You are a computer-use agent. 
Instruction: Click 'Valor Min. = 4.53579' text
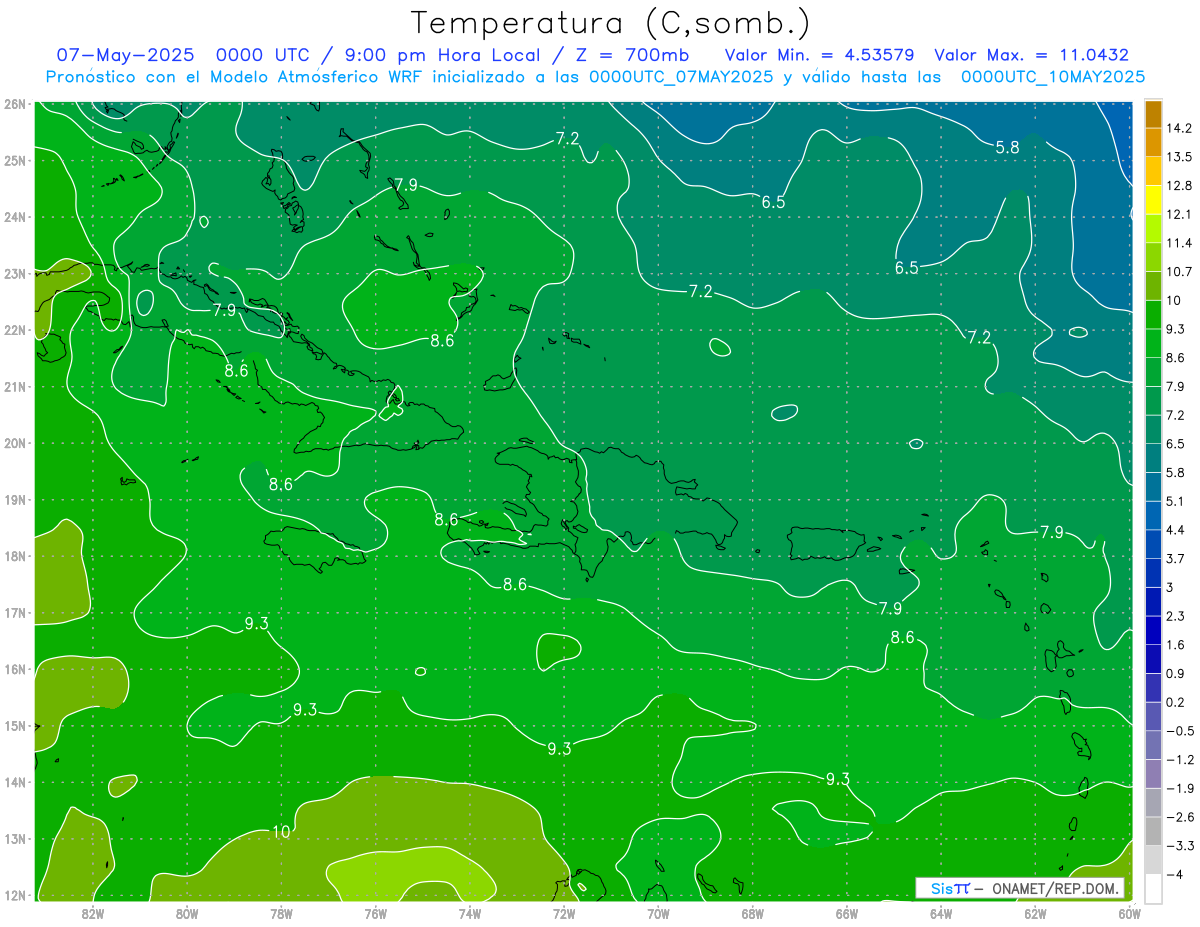[819, 55]
